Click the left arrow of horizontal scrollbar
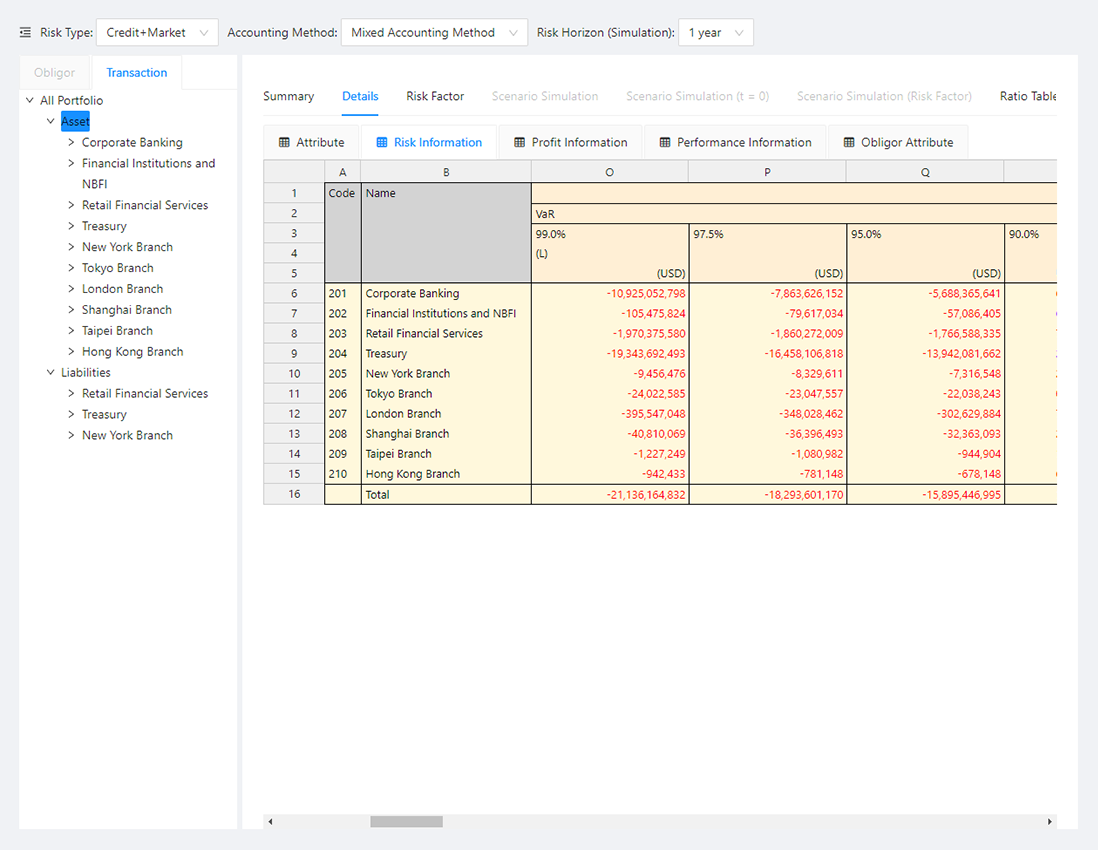Screen dimensions: 1098x850 click(x=271, y=822)
